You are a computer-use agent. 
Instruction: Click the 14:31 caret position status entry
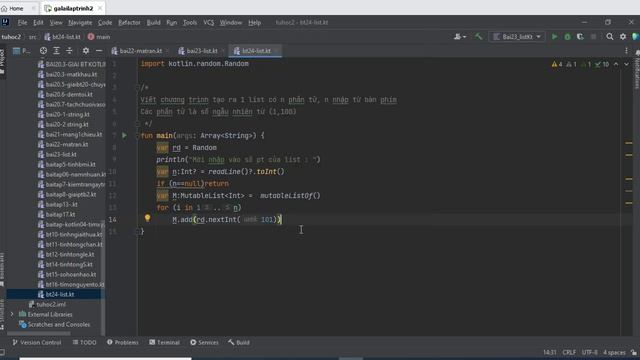(x=550, y=352)
